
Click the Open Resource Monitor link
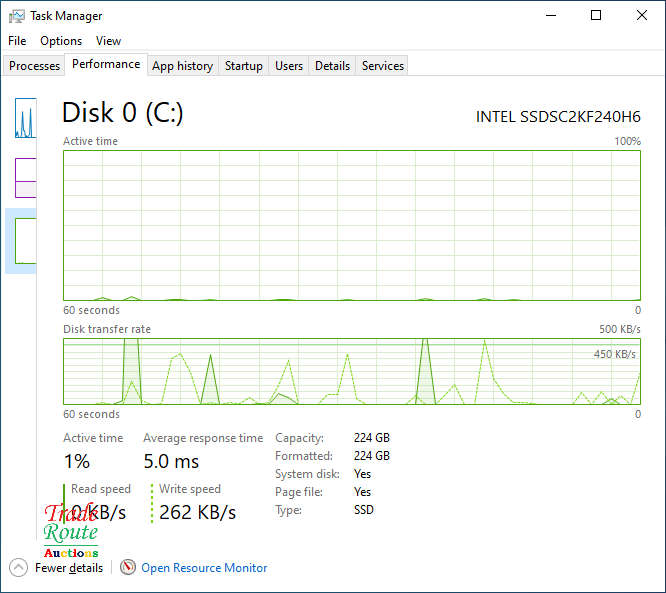tap(204, 568)
